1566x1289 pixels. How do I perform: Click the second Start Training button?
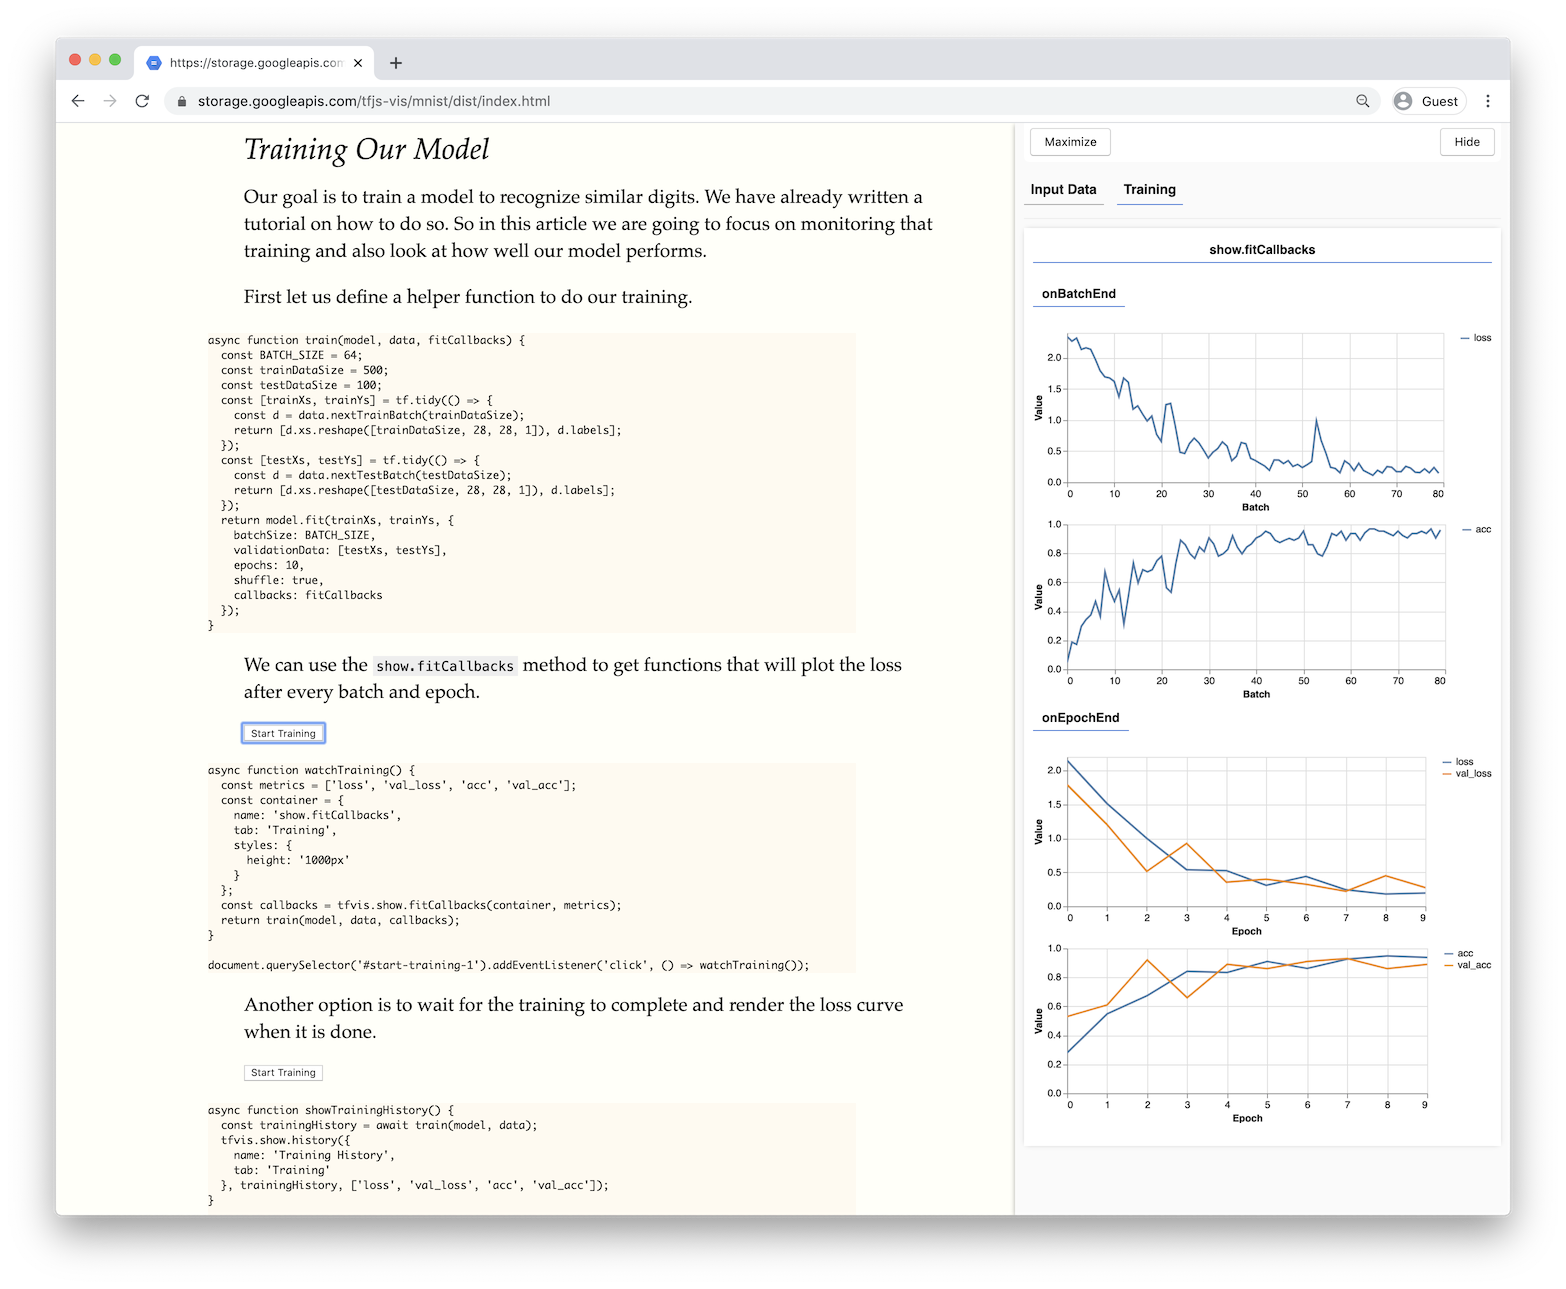[x=283, y=1072]
